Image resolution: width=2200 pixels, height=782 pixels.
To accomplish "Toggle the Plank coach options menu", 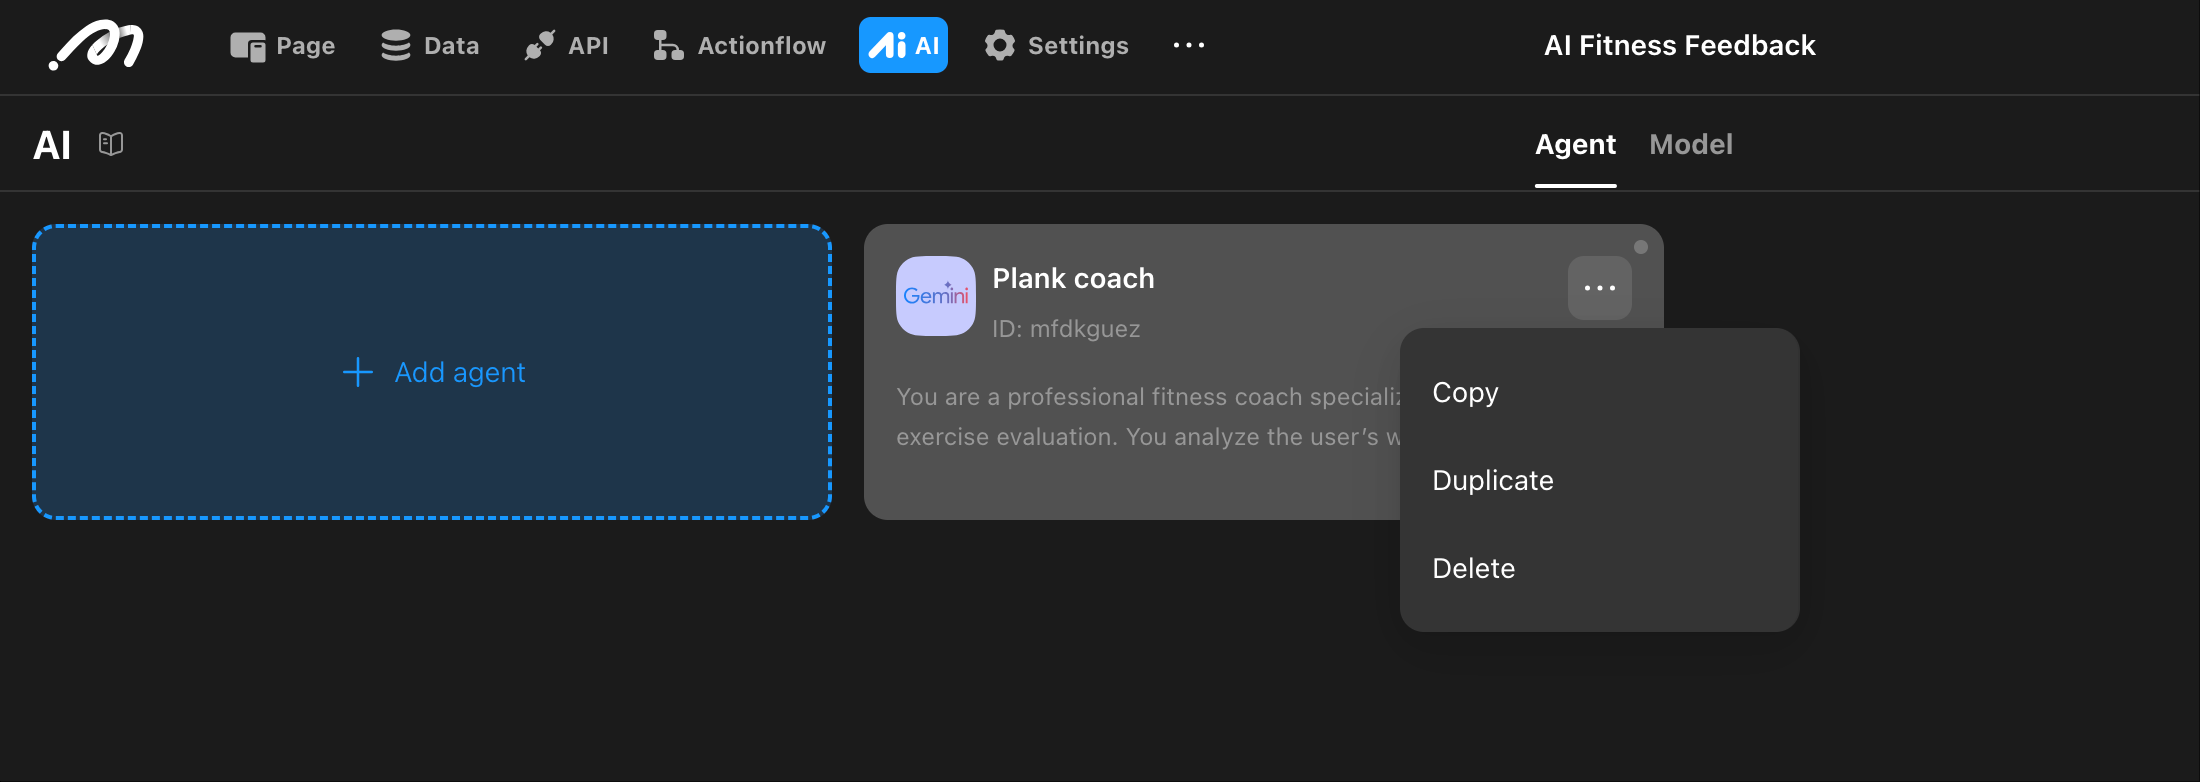I will coord(1599,288).
